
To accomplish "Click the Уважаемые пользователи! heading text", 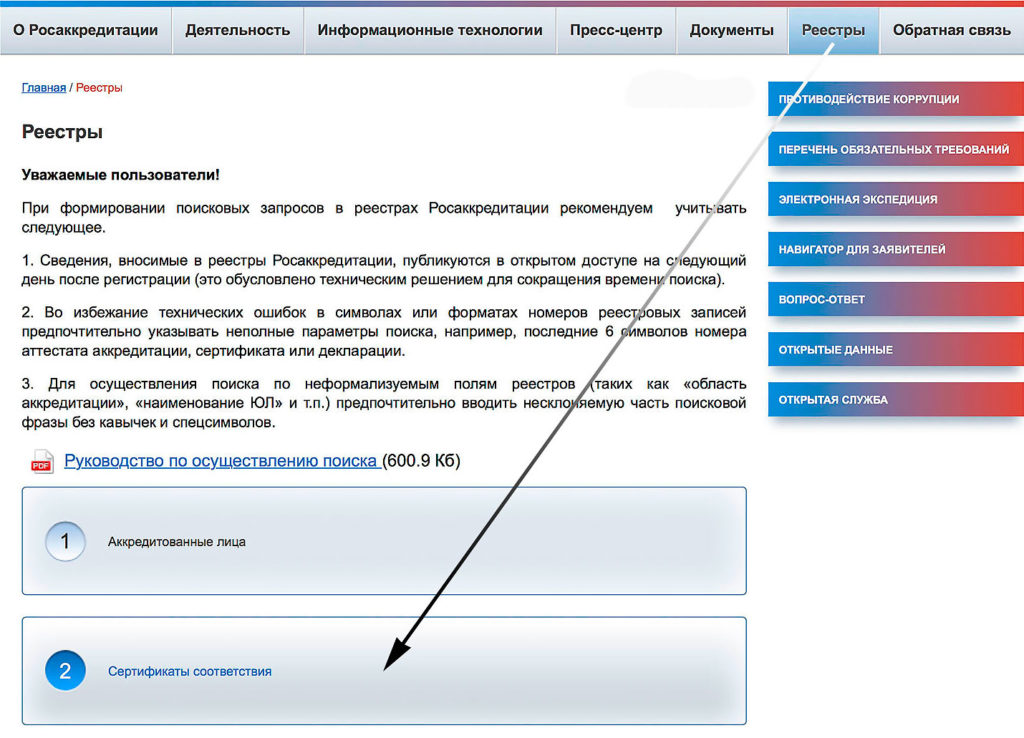I will 121,175.
